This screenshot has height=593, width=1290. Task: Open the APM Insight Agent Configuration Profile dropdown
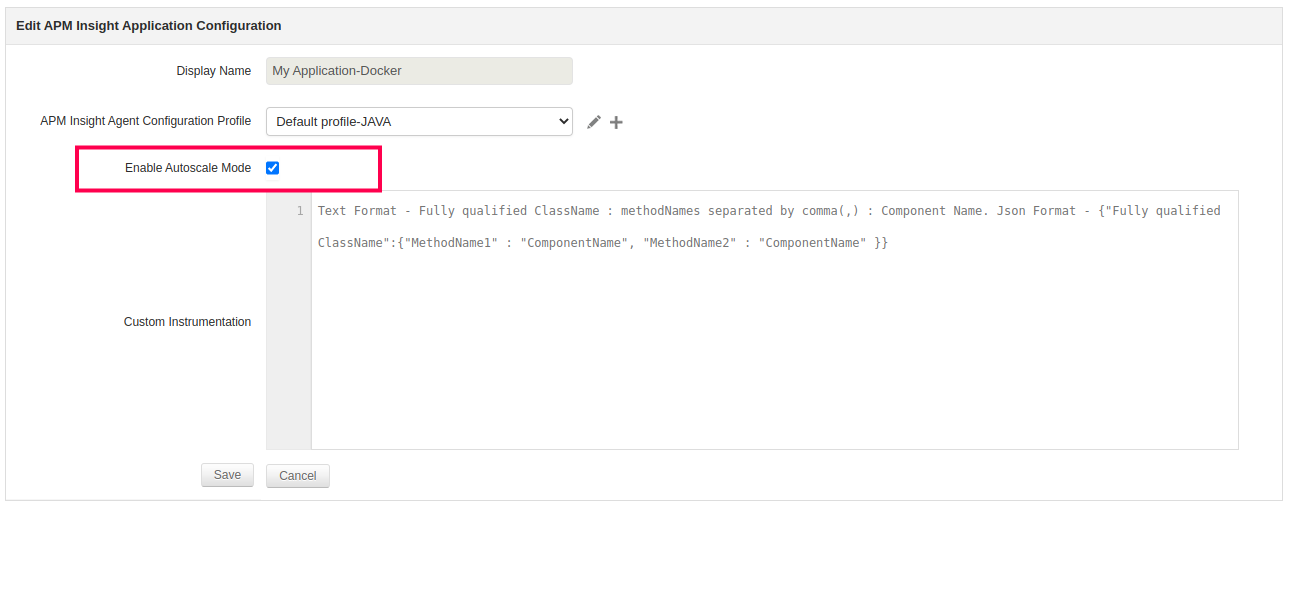pos(419,122)
